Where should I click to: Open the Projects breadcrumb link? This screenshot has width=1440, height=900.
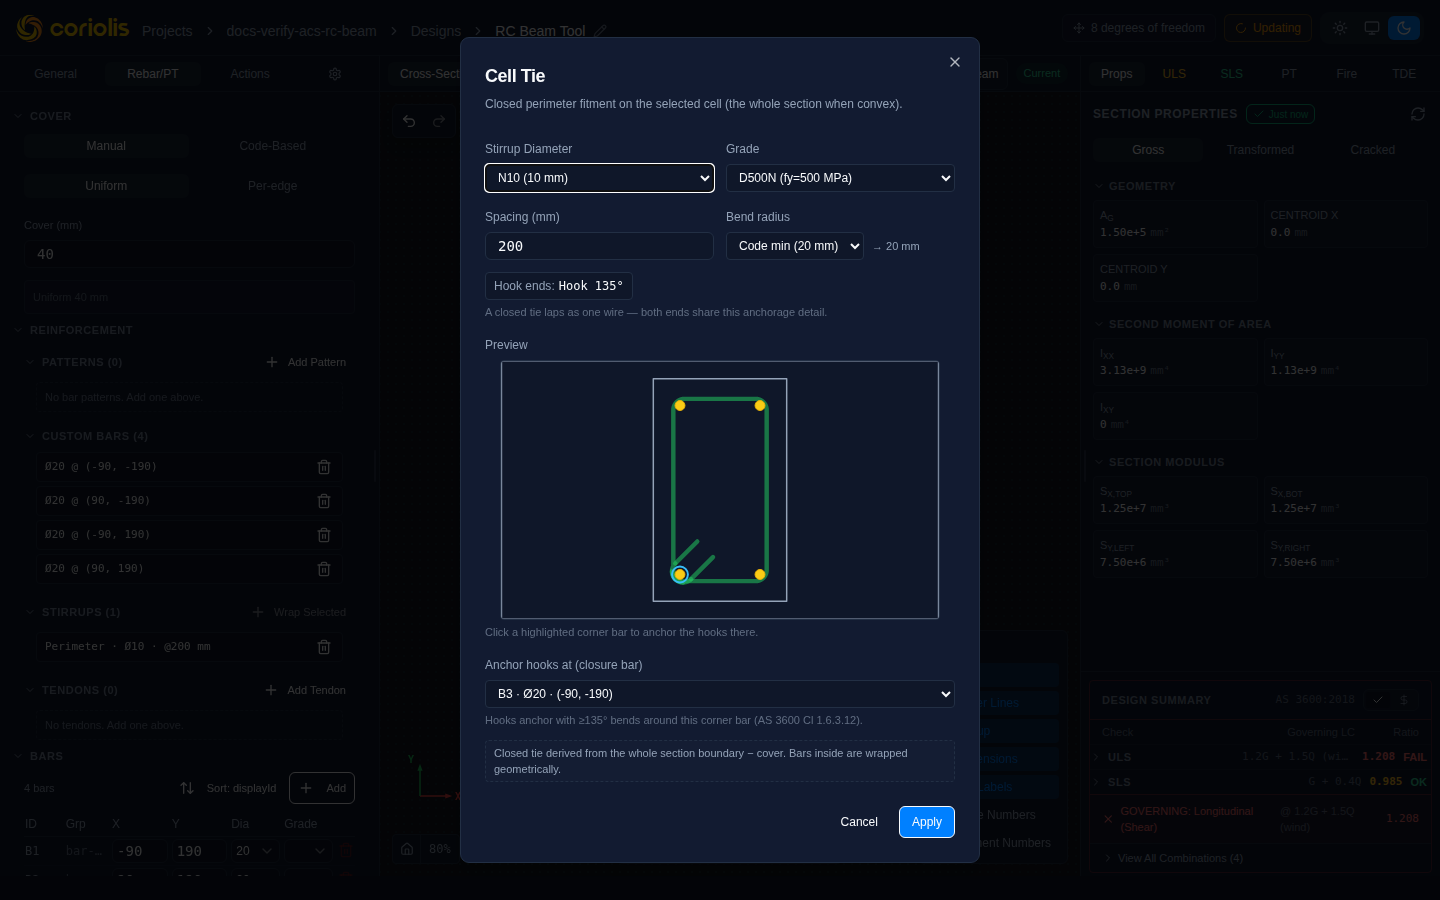click(x=167, y=31)
